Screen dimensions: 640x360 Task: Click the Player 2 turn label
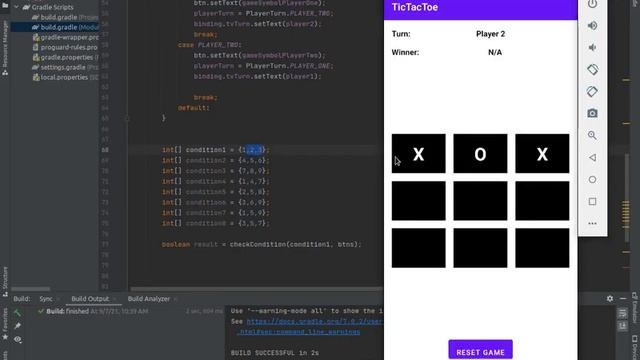pyautogui.click(x=490, y=34)
